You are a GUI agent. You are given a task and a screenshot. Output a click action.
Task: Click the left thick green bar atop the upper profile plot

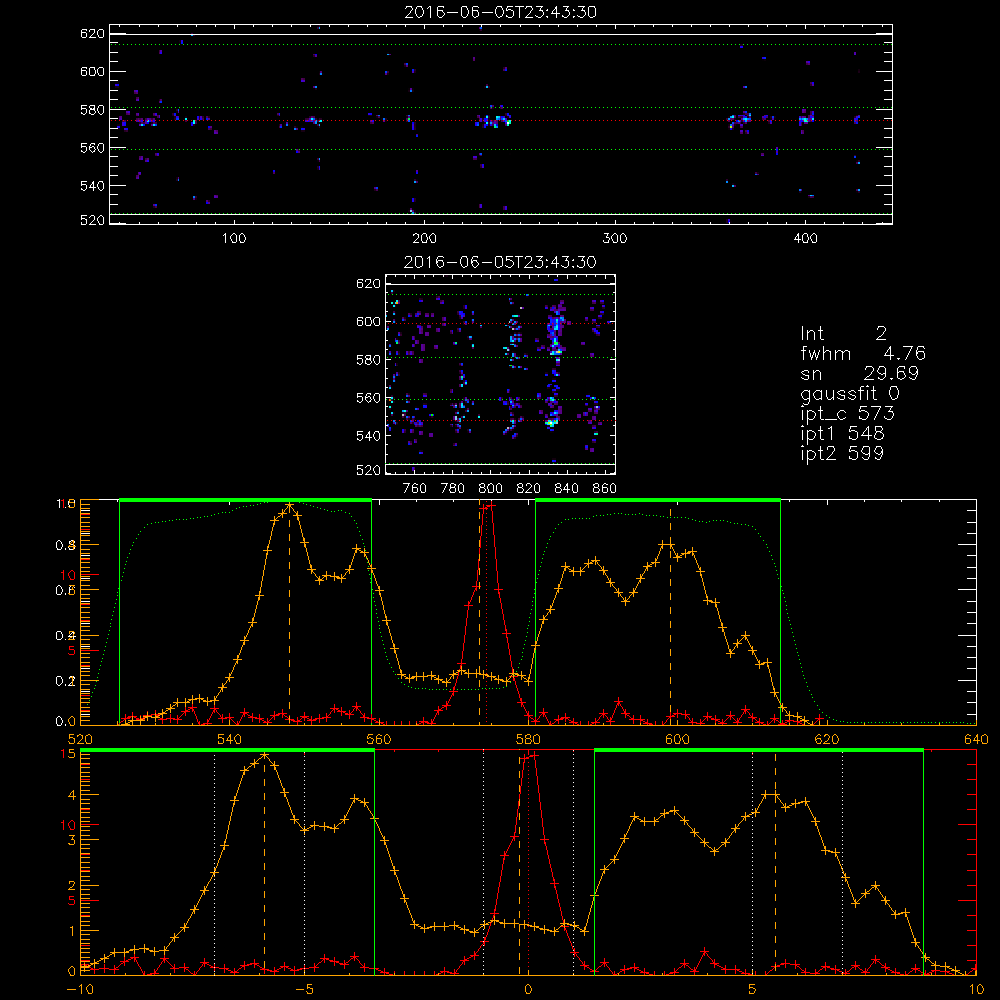pos(246,500)
